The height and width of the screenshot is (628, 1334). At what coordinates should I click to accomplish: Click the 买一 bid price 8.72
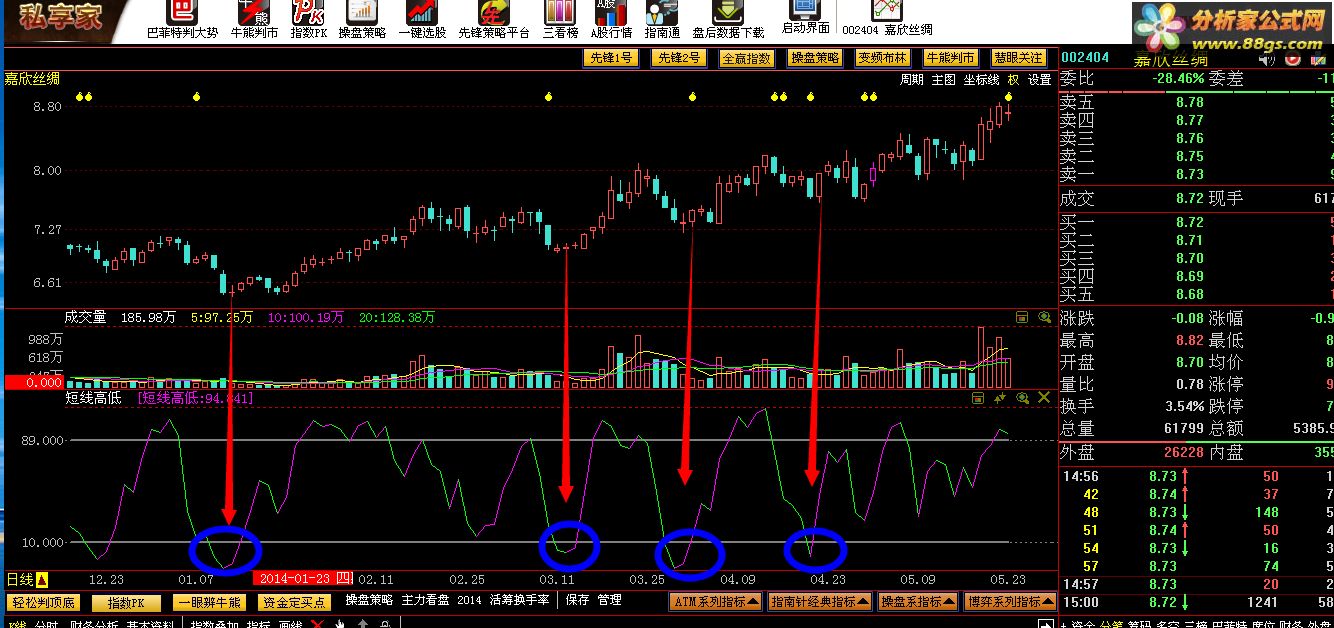pos(1189,222)
